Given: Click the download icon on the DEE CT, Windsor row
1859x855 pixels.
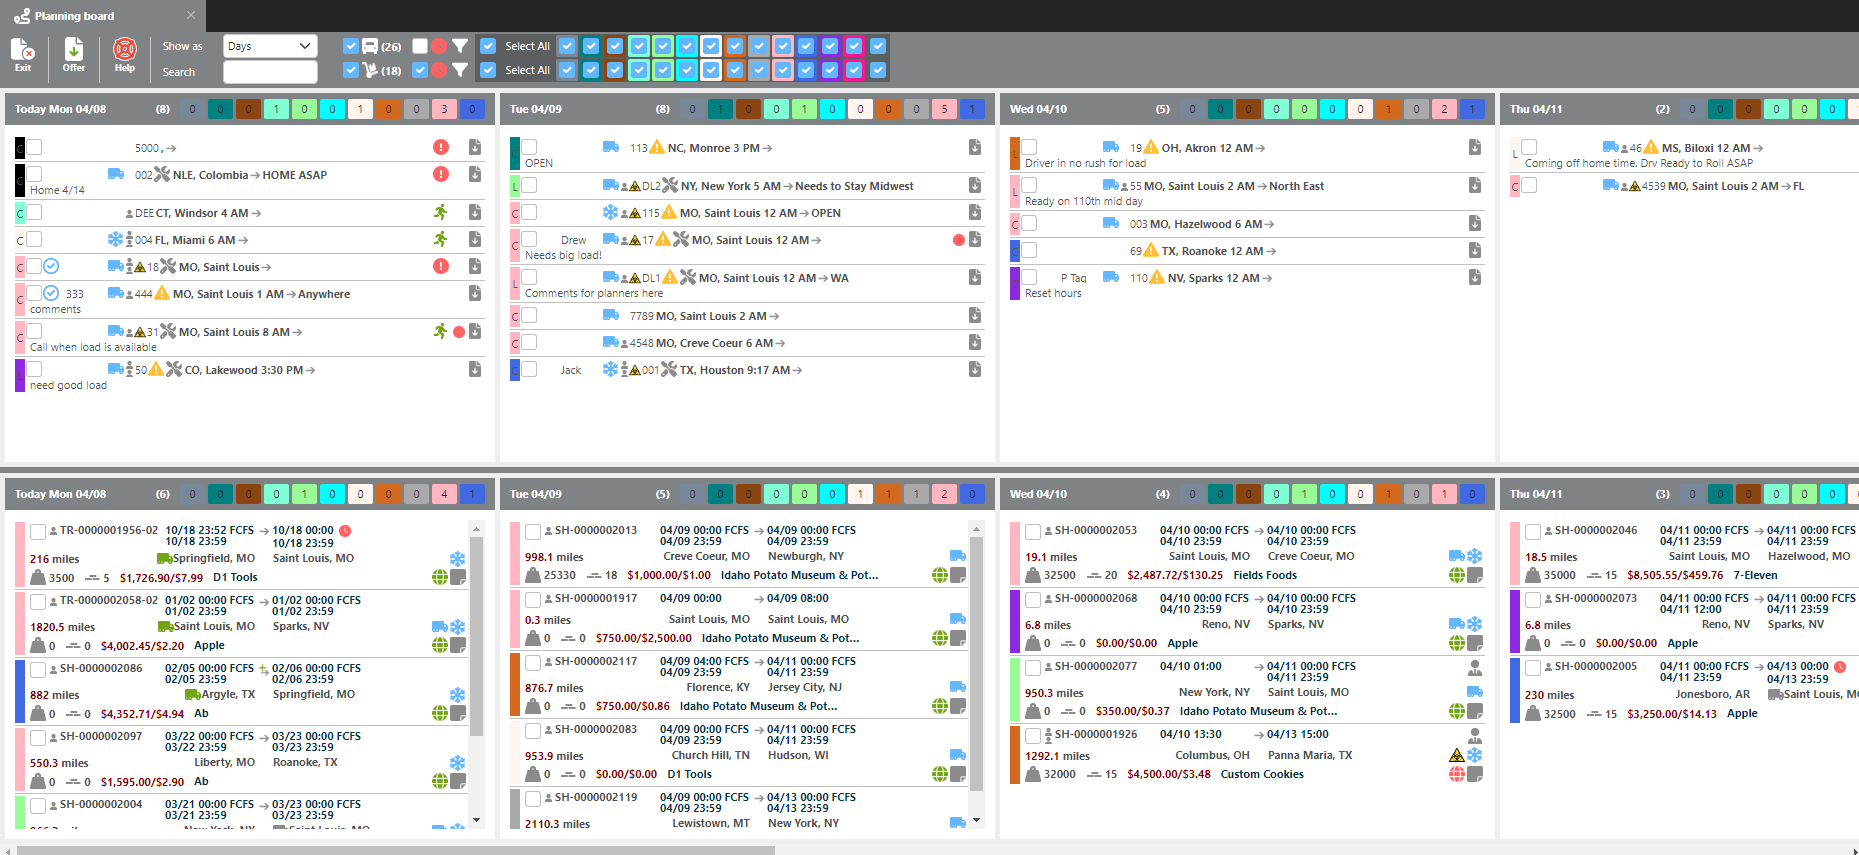Looking at the screenshot, I should [x=475, y=213].
